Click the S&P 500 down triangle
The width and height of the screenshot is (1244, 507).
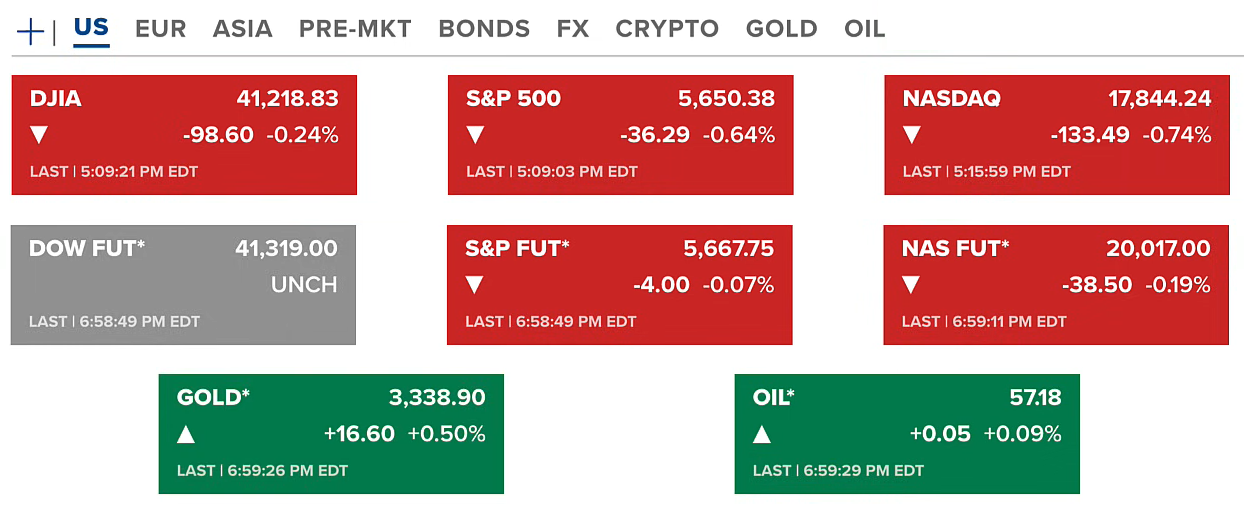(475, 135)
